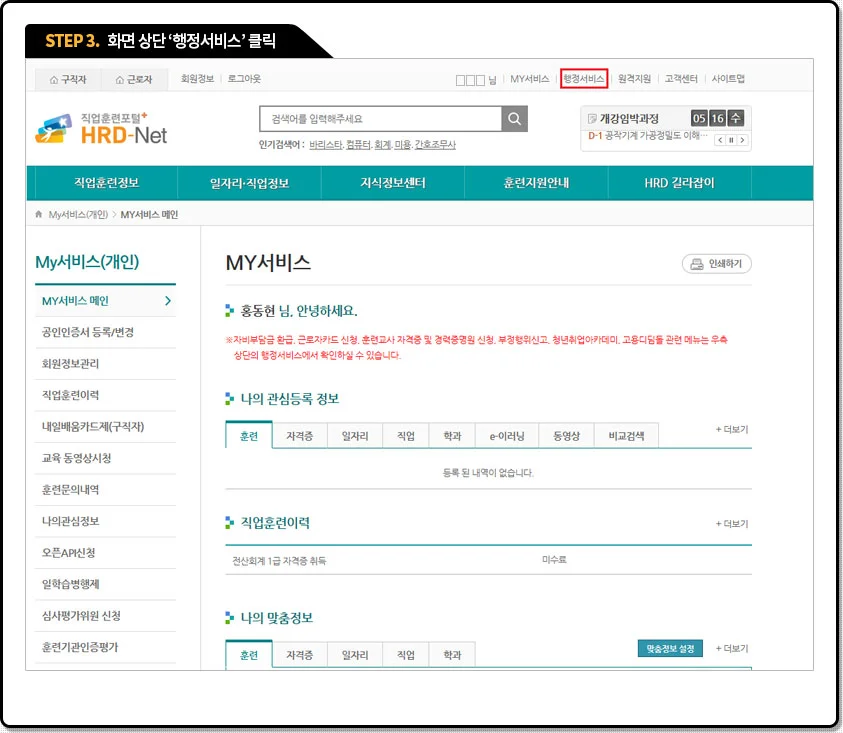Select 학과 tab under 나의 맞춤정보
843x733 pixels.
click(452, 655)
